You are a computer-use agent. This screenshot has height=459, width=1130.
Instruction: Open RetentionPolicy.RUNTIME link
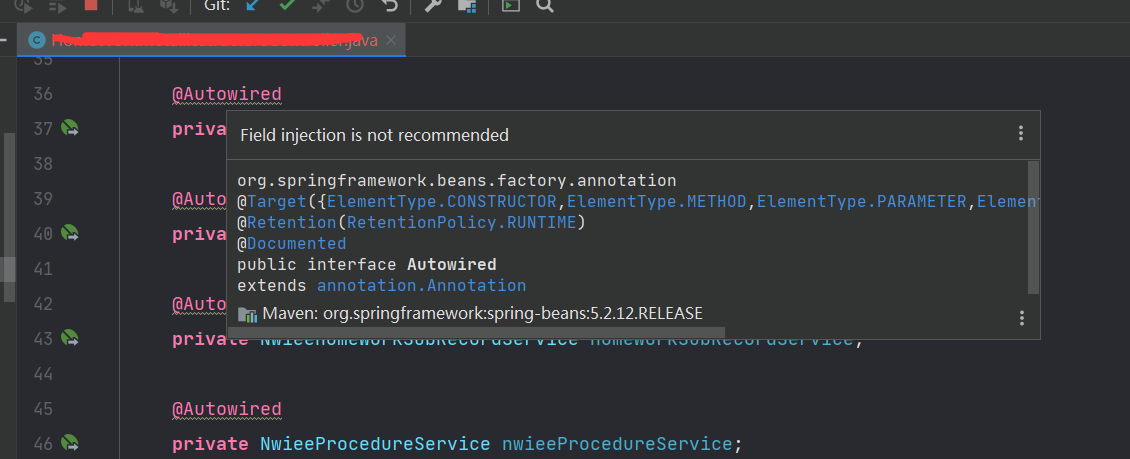(x=462, y=223)
